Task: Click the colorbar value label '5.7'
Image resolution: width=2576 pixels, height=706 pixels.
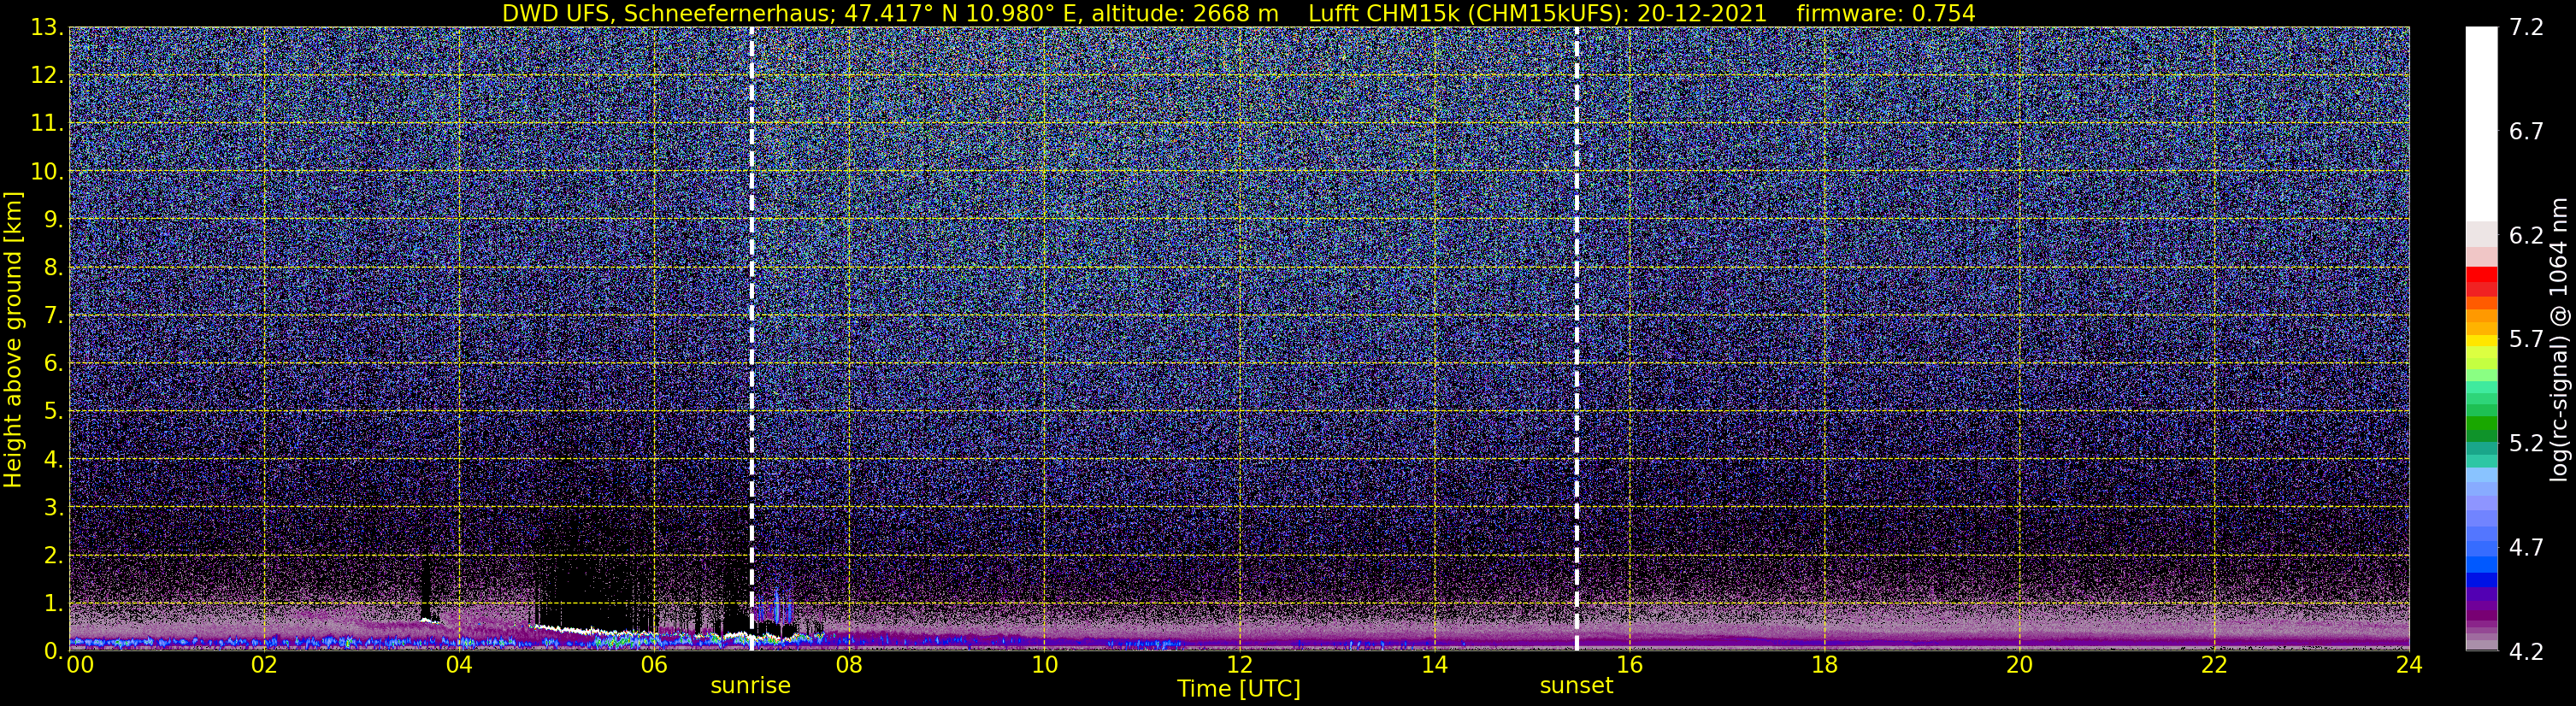Action: 2526,340
